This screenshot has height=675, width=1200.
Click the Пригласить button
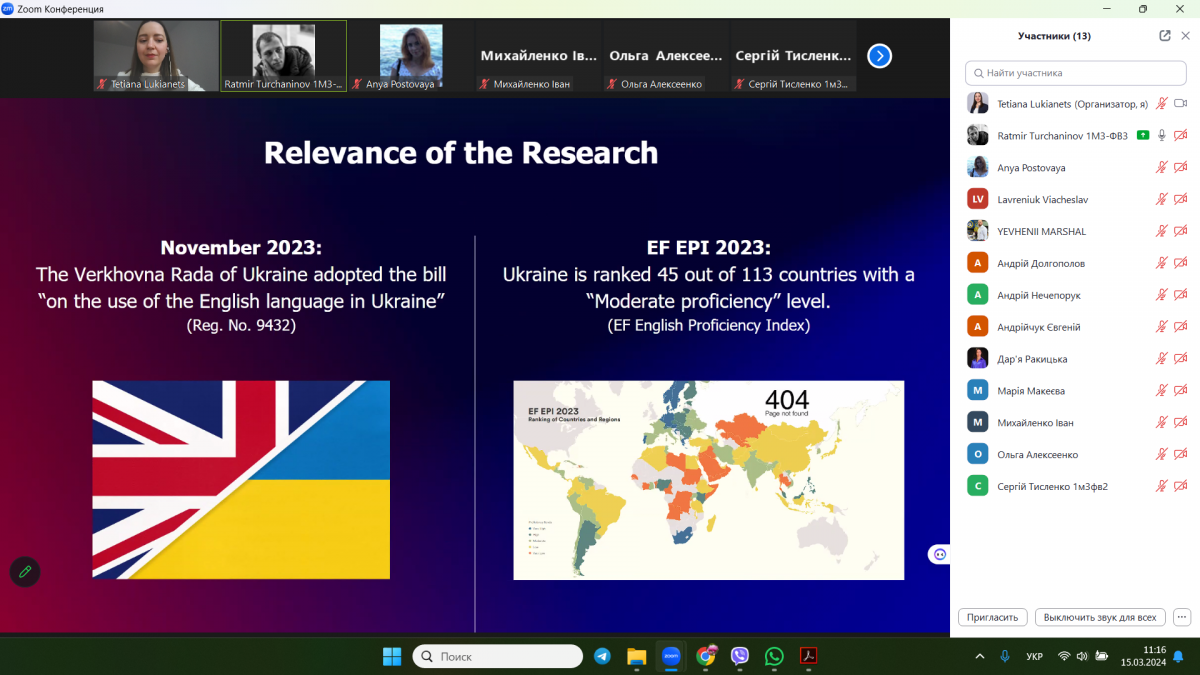(x=993, y=617)
